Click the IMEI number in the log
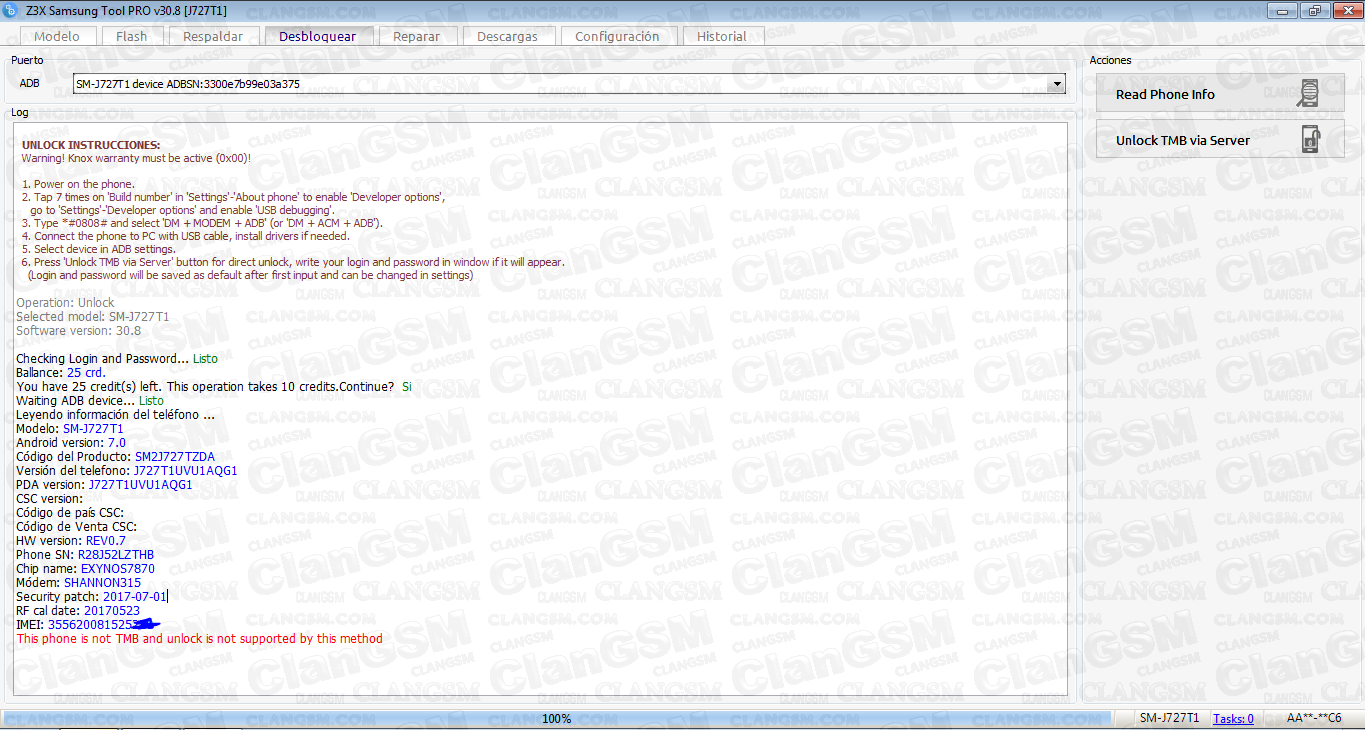The image size is (1365, 730). (104, 624)
